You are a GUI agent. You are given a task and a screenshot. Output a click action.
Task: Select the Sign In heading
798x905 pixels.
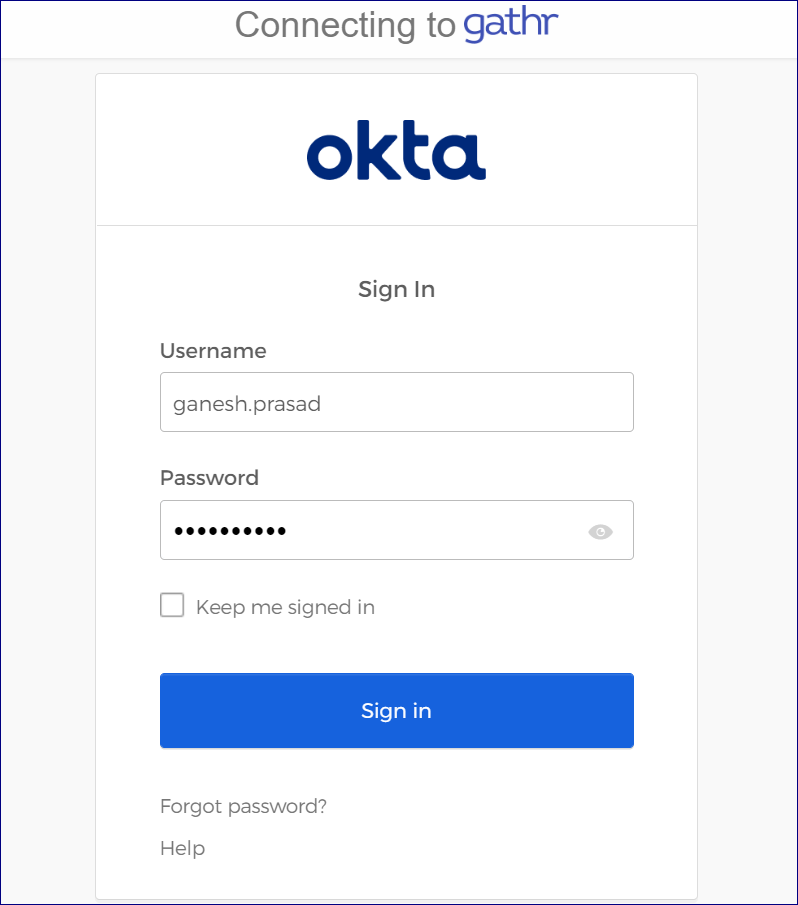coord(396,289)
